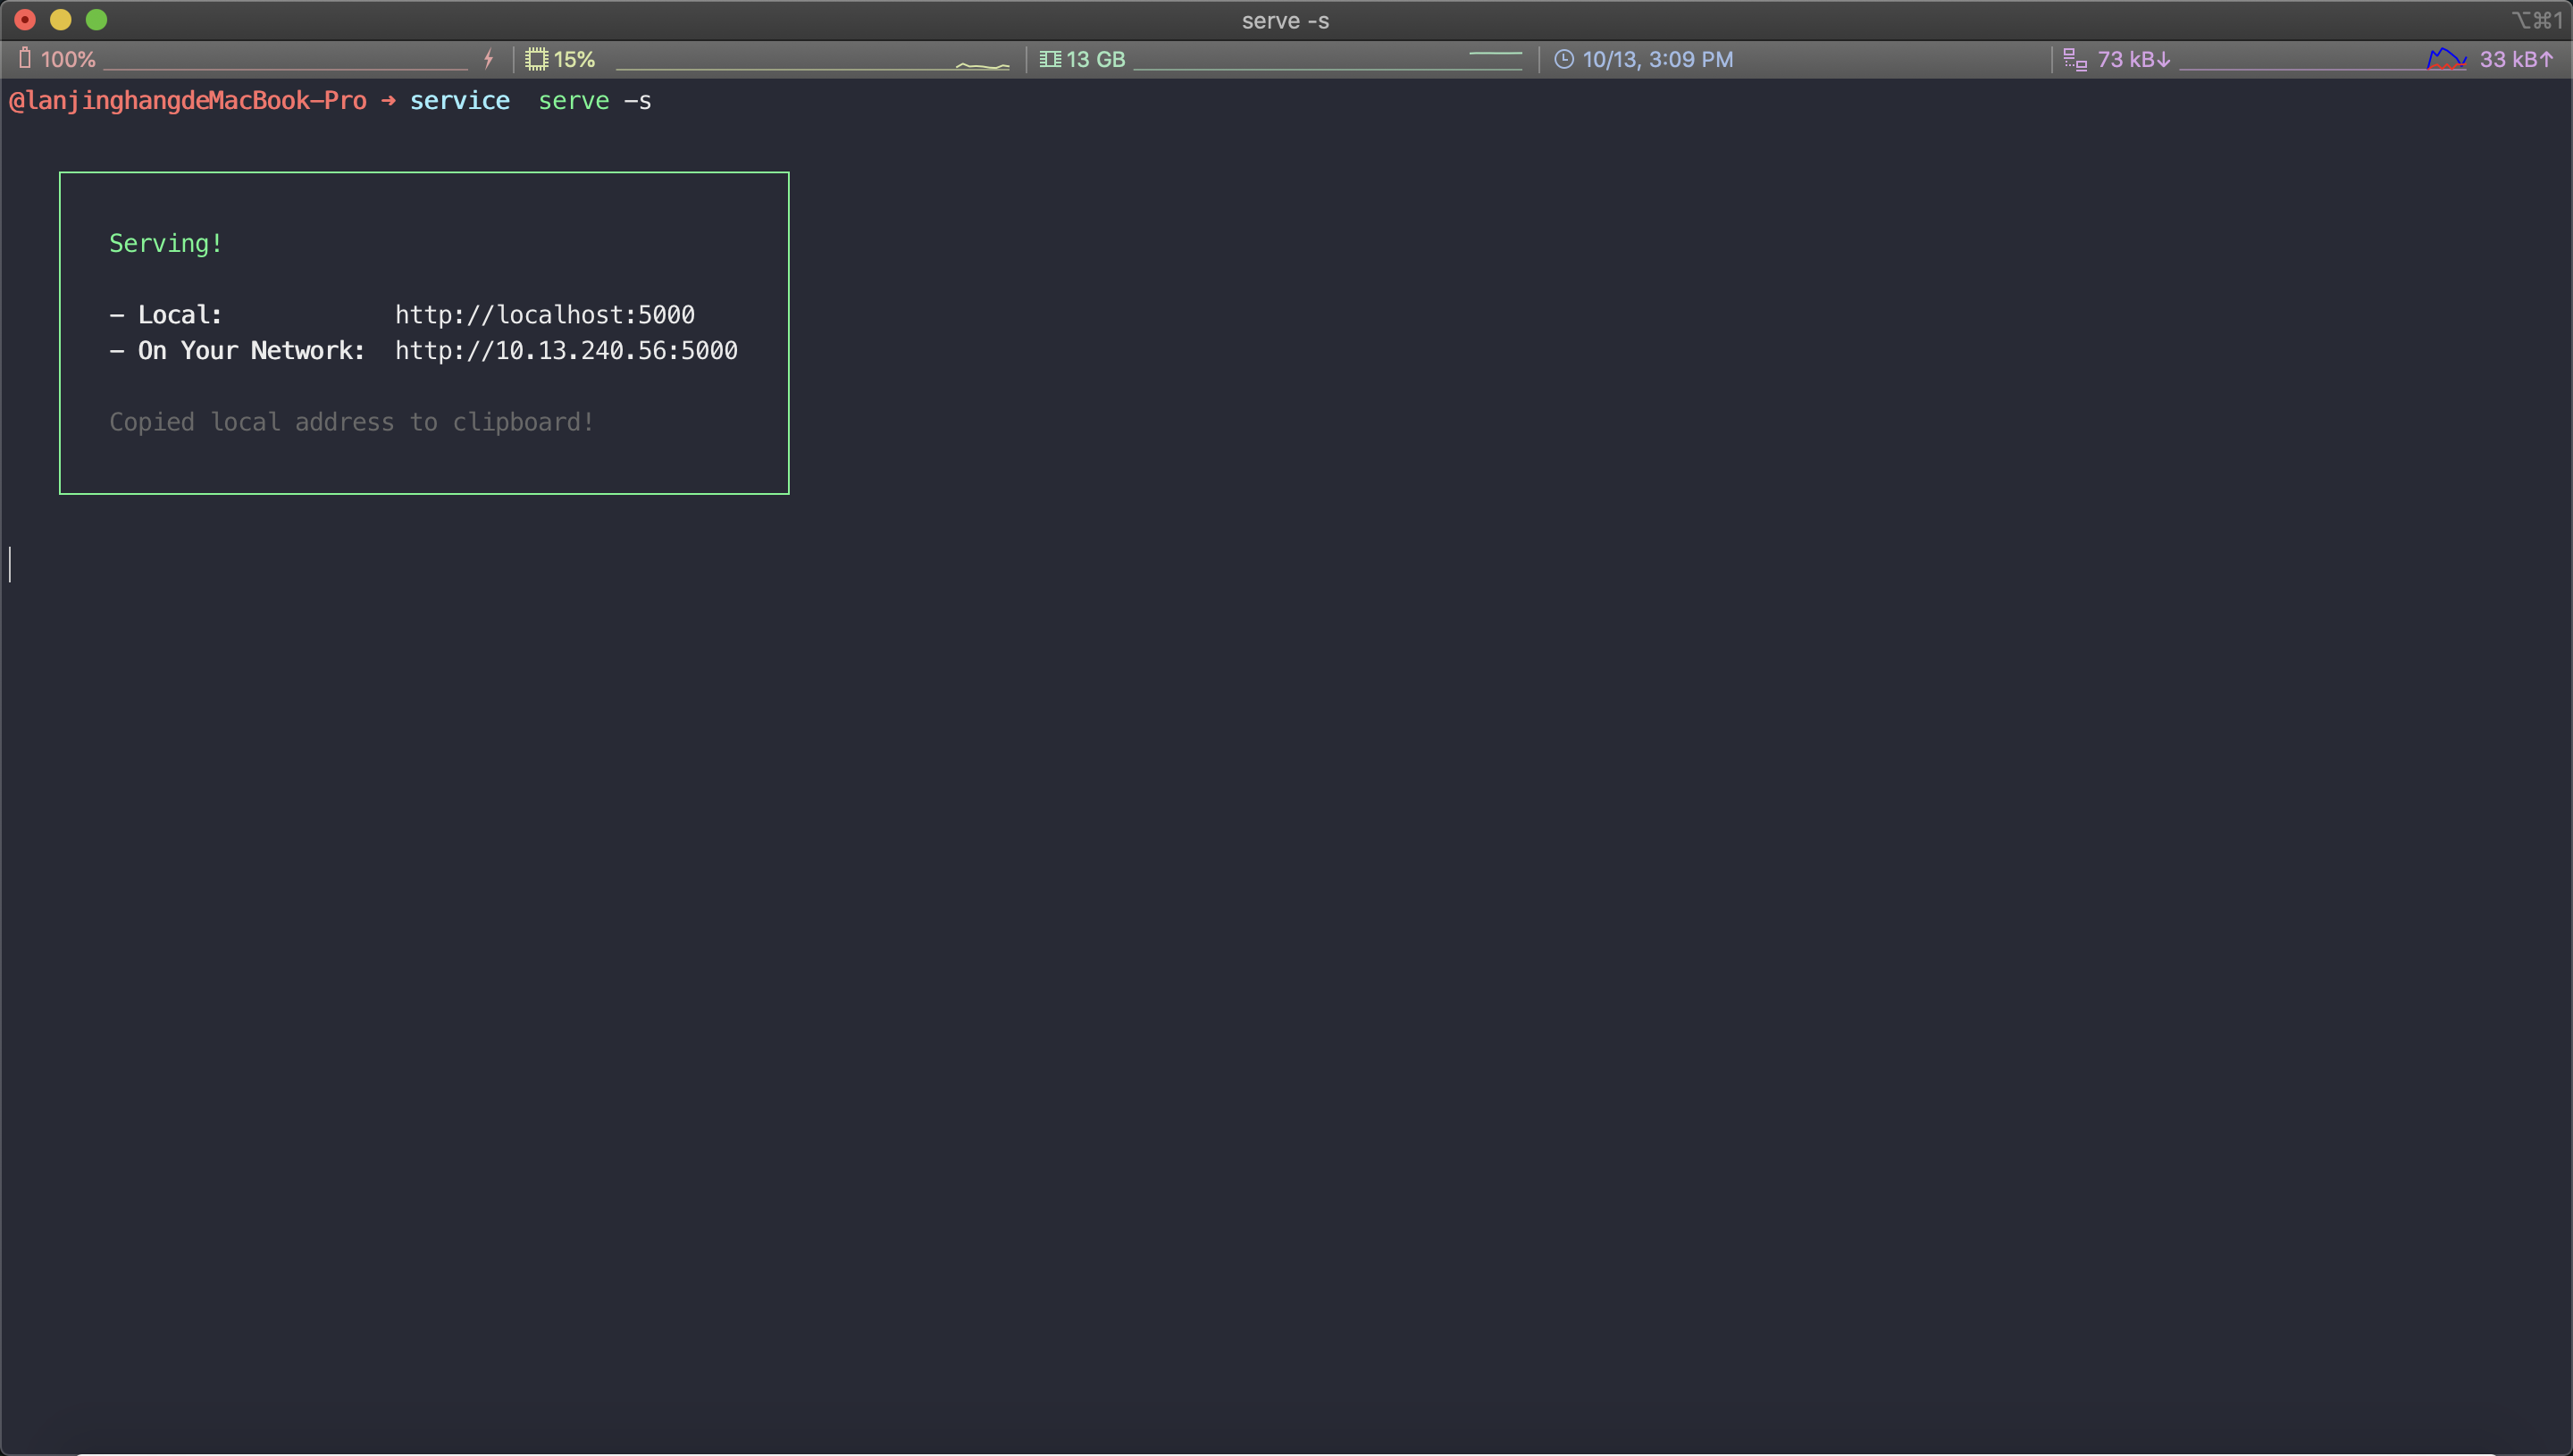Click the green Serving! heading text
The image size is (2573, 1456).
point(165,244)
